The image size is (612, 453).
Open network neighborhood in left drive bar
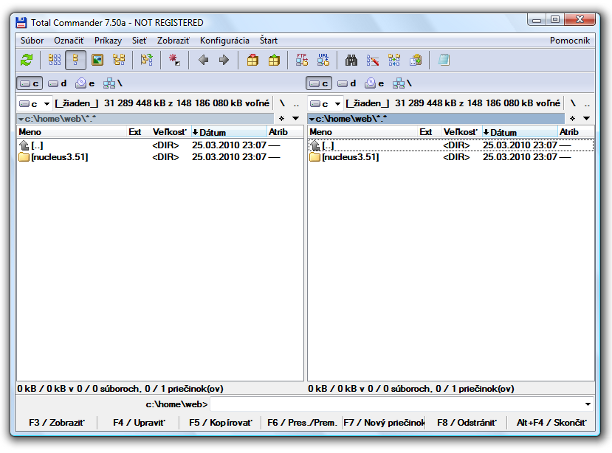pos(112,83)
